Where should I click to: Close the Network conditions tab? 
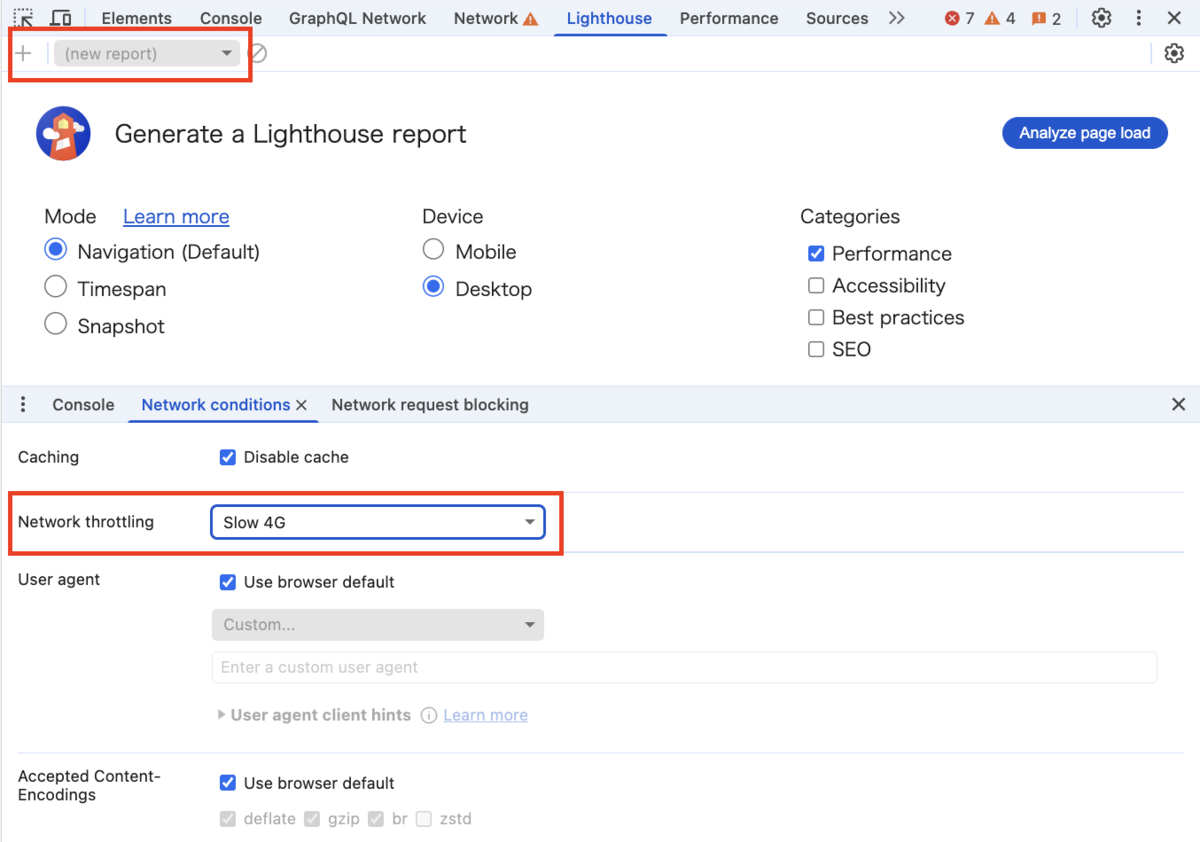point(301,405)
